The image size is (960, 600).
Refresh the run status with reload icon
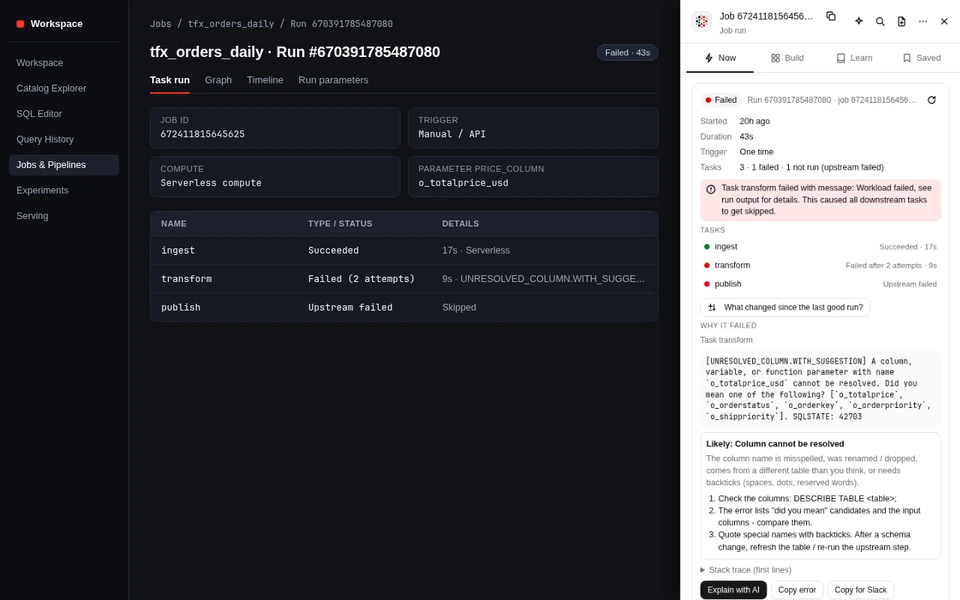coord(931,100)
